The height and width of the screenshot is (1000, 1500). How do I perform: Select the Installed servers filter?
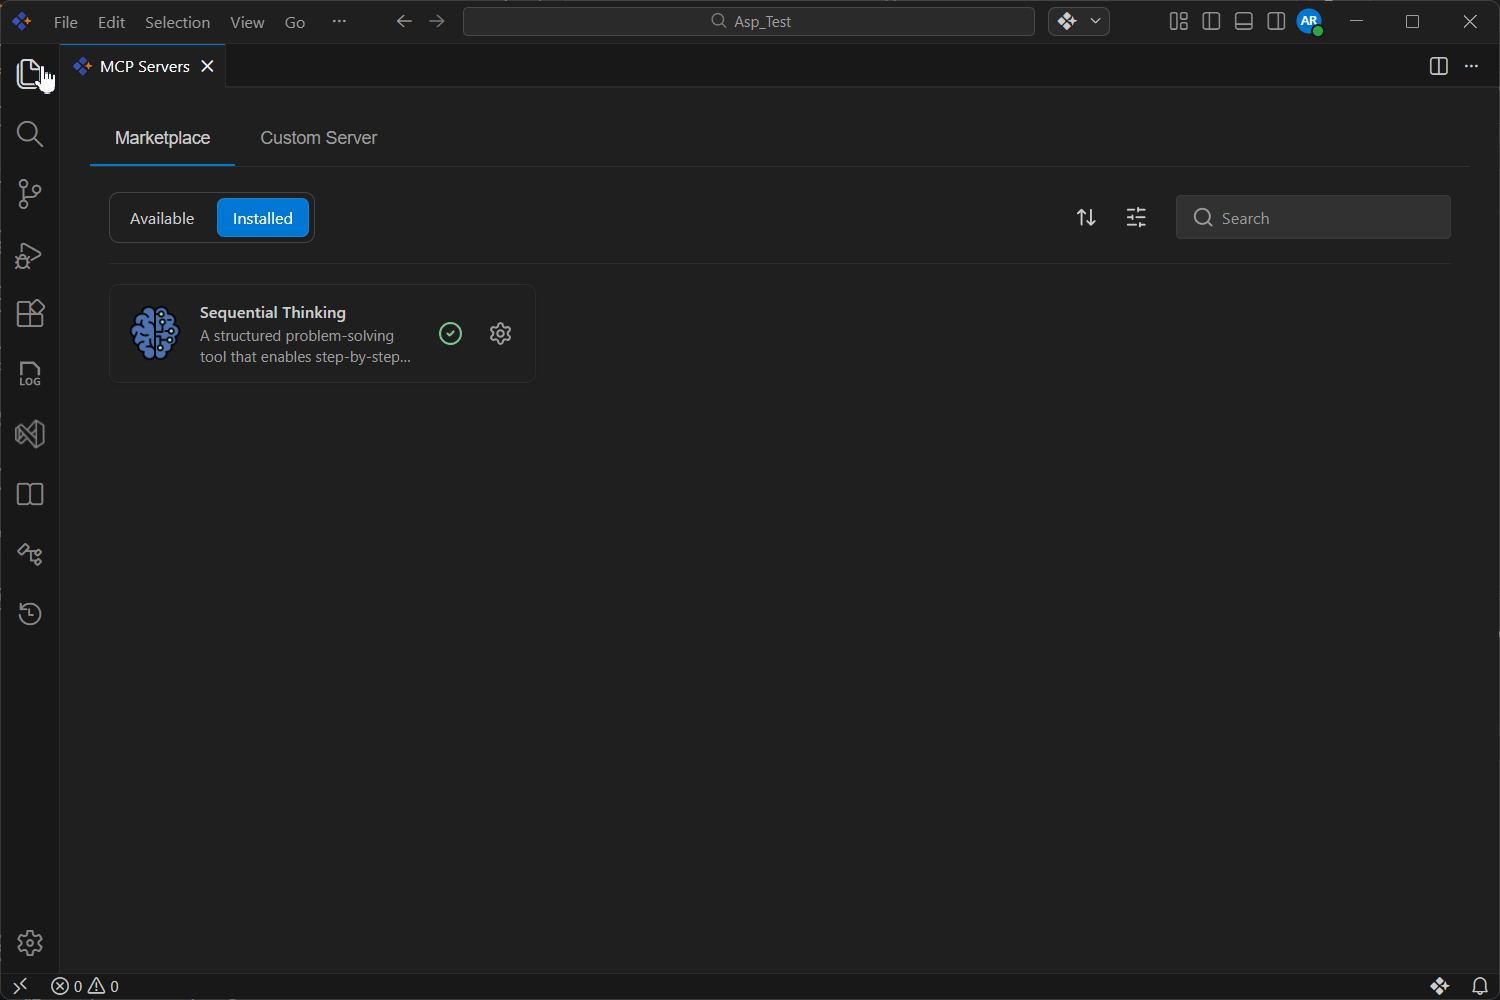click(x=263, y=218)
